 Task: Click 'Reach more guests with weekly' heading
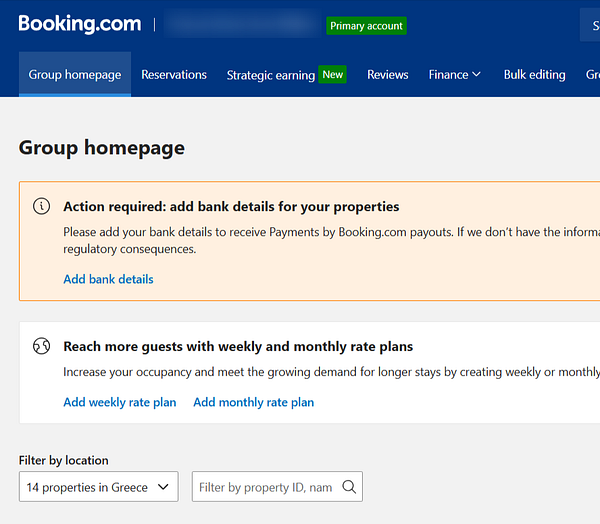coord(238,346)
